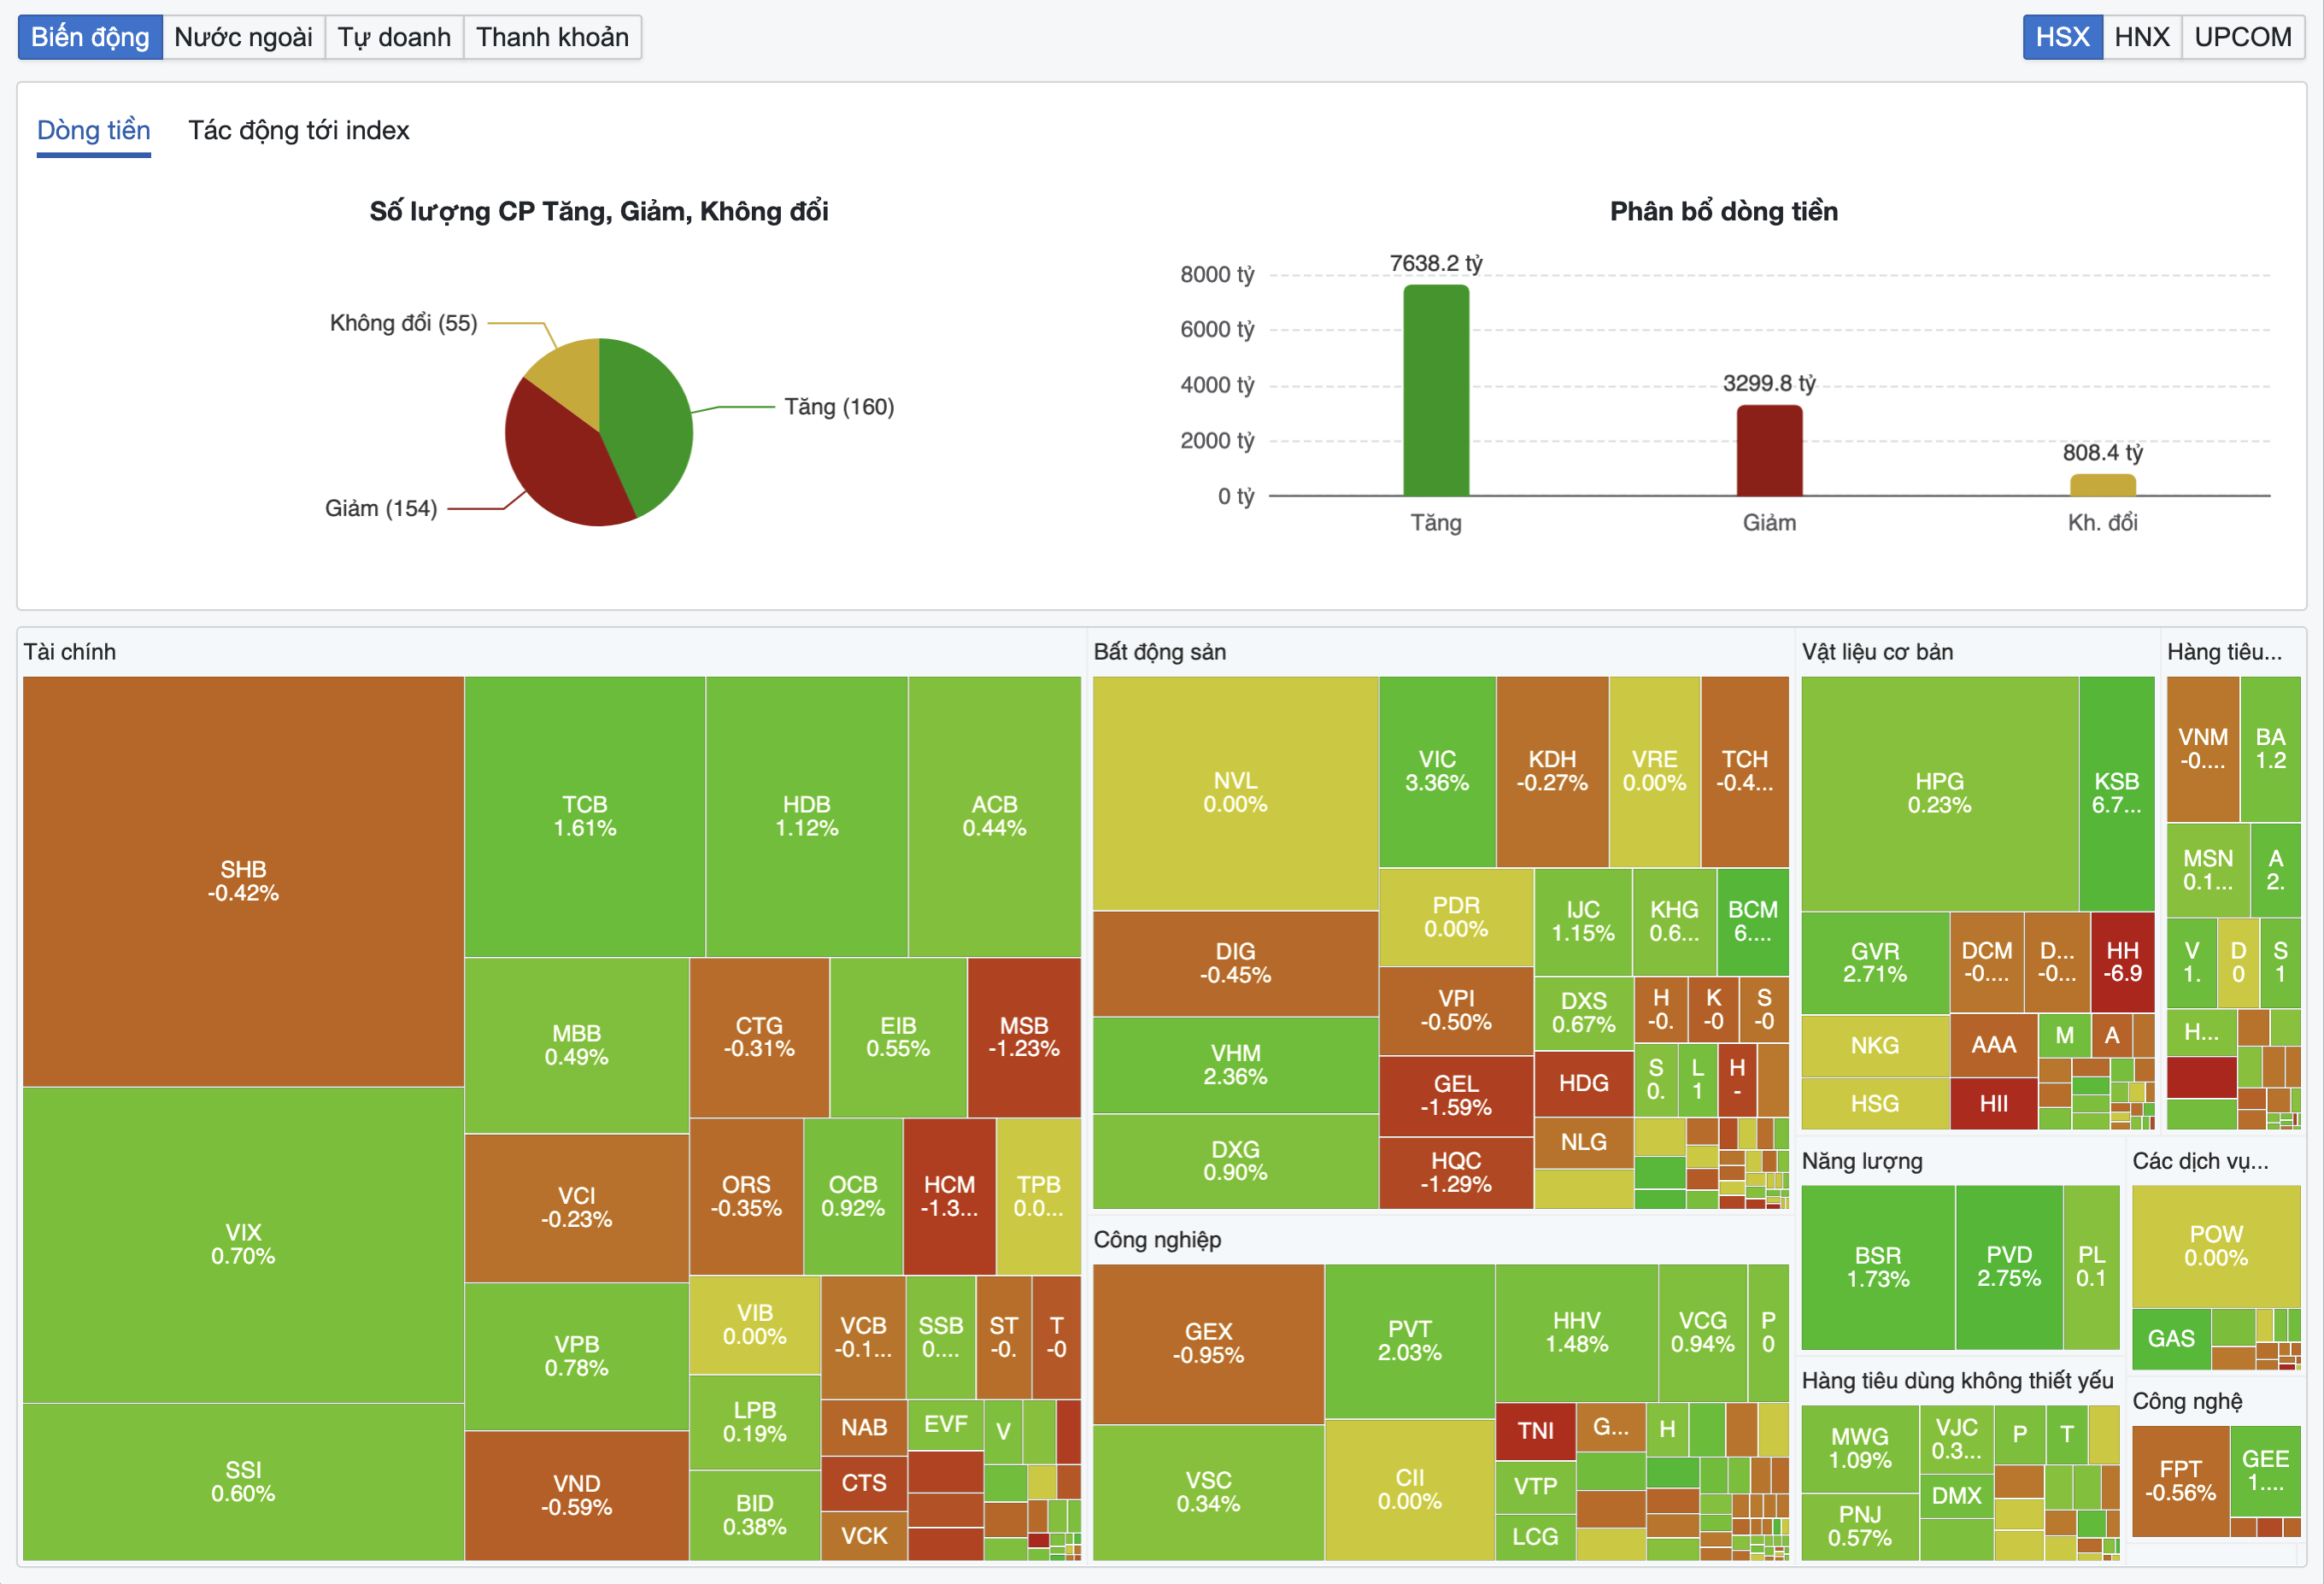Click the GEX -0.95% industrial cell
Image resolution: width=2324 pixels, height=1584 pixels.
pyautogui.click(x=1208, y=1344)
